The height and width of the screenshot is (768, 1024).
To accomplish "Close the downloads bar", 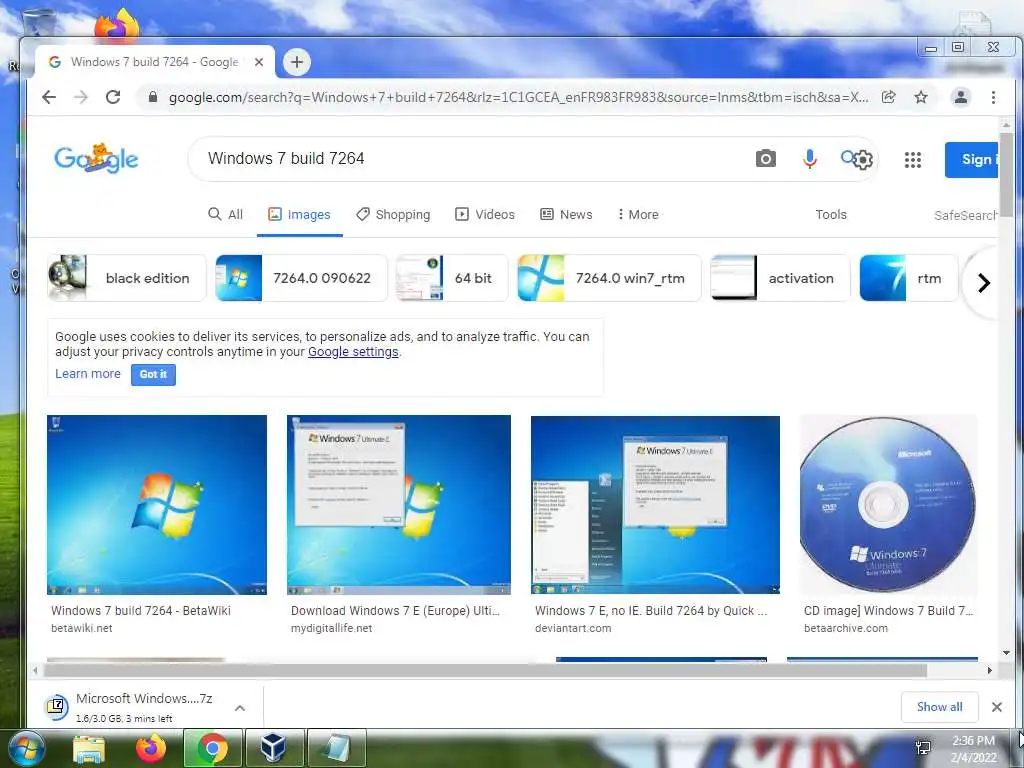I will 997,707.
